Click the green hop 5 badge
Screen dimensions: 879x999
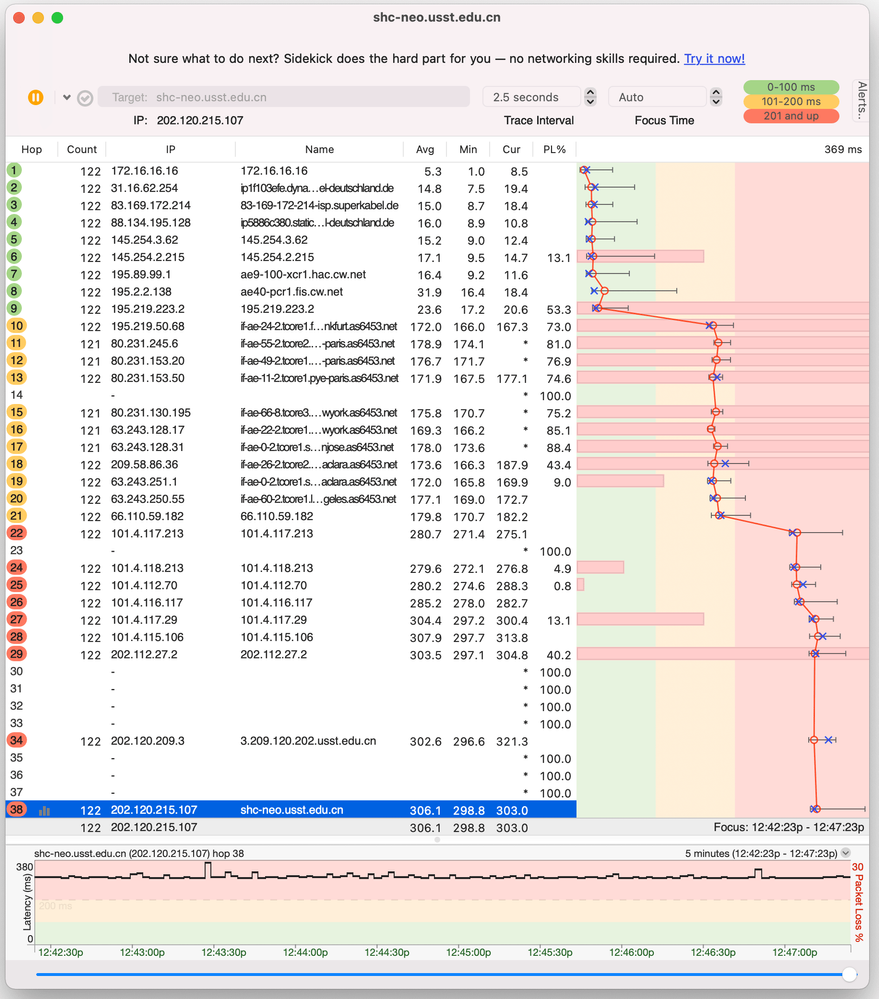tap(14, 239)
